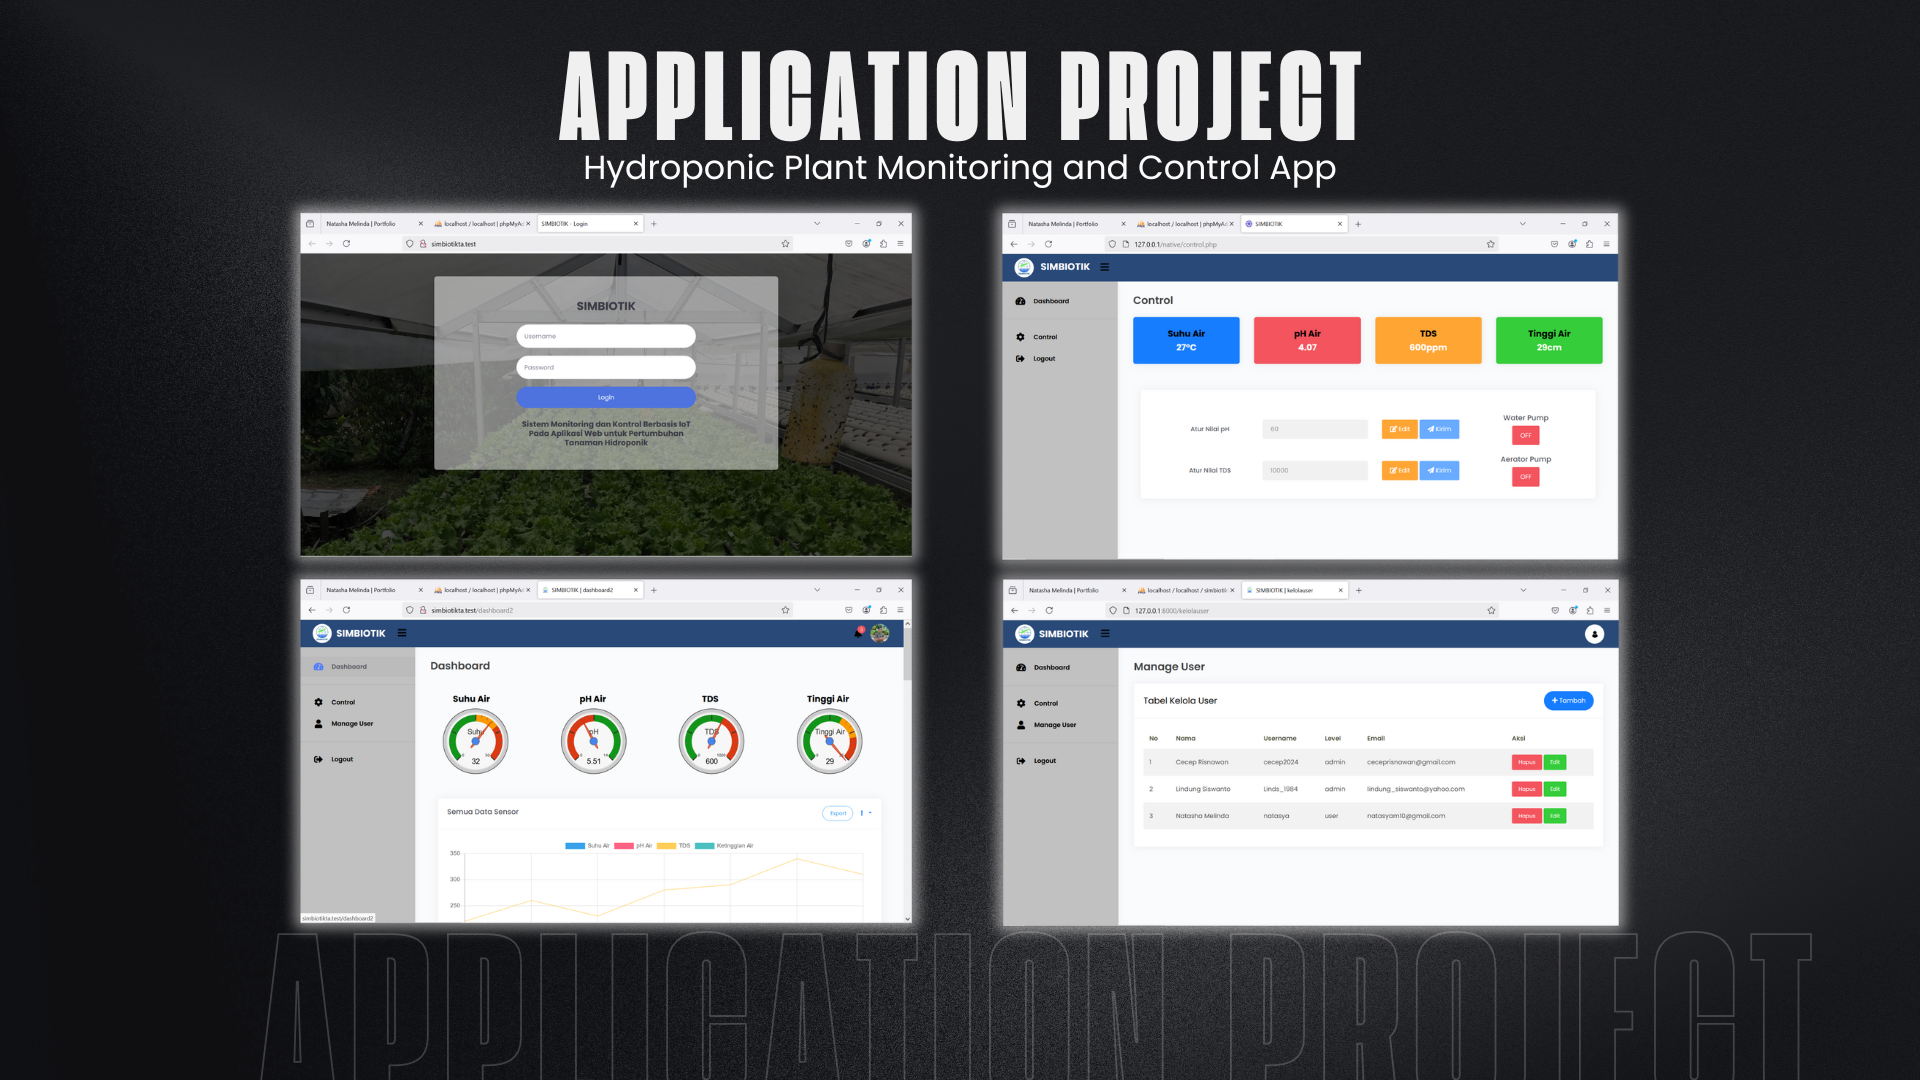Click the Tinggi Air gauge showing 29
The image size is (1920, 1080).
click(x=830, y=741)
